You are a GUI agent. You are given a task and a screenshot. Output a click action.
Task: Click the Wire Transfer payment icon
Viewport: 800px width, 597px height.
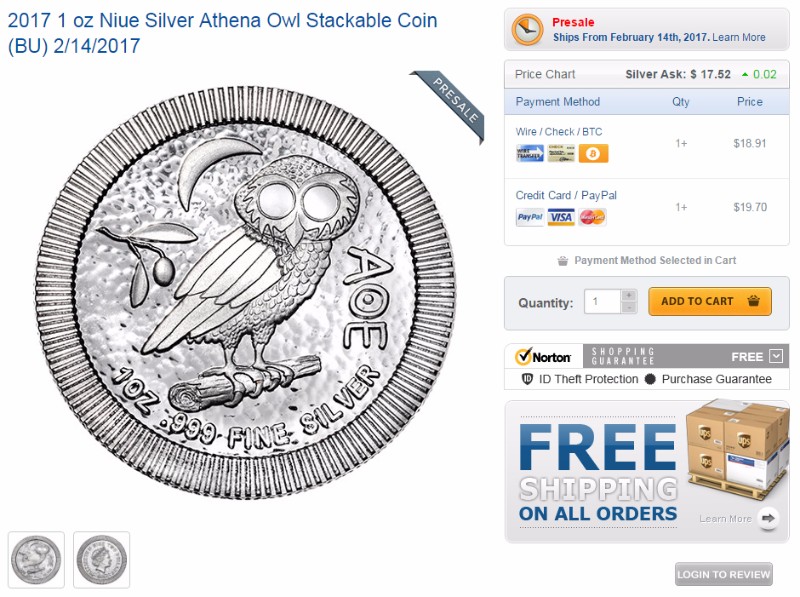[x=529, y=153]
